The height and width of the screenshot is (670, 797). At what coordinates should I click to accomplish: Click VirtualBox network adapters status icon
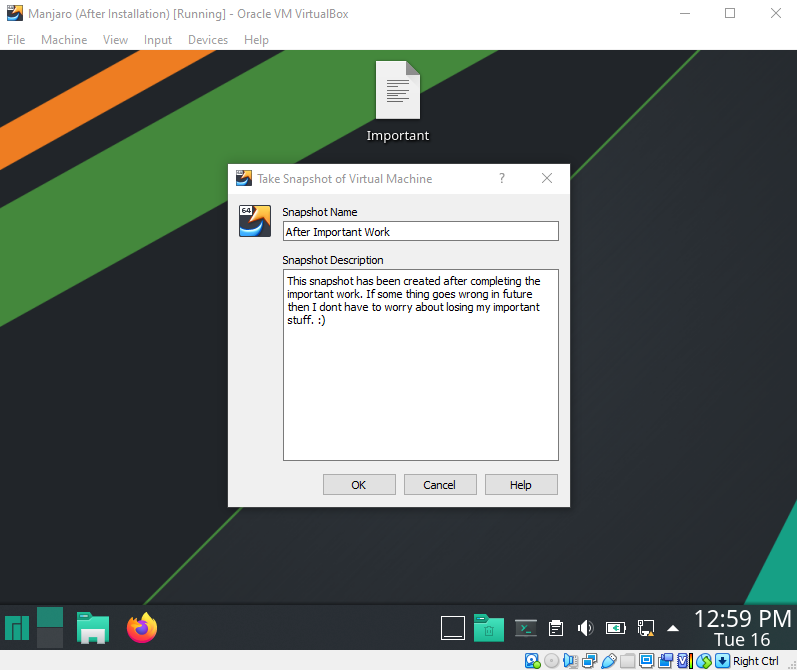[x=590, y=661]
